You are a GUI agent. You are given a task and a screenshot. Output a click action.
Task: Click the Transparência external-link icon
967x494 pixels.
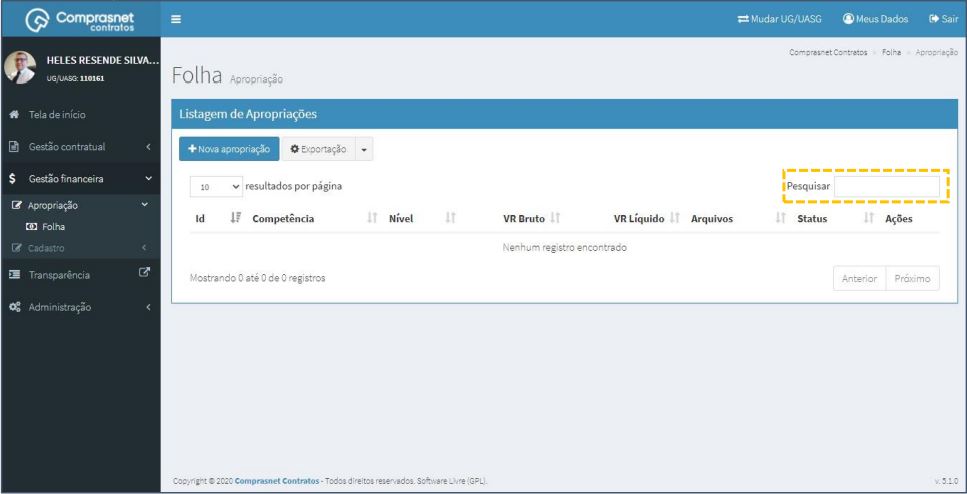click(145, 271)
